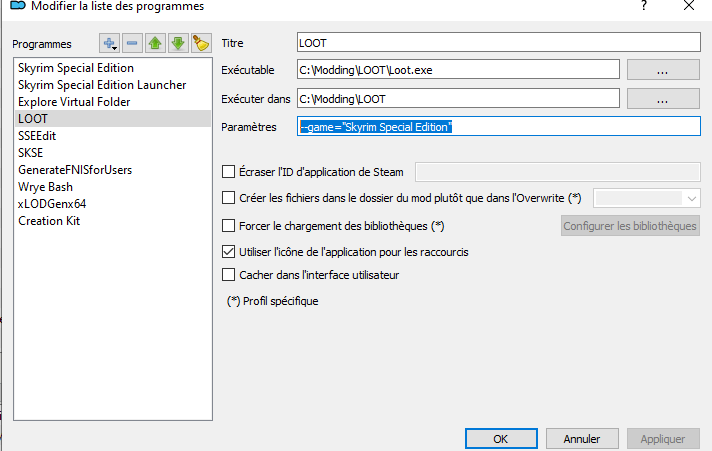Select SKSE in the programs list
The height and width of the screenshot is (451, 712).
113,153
